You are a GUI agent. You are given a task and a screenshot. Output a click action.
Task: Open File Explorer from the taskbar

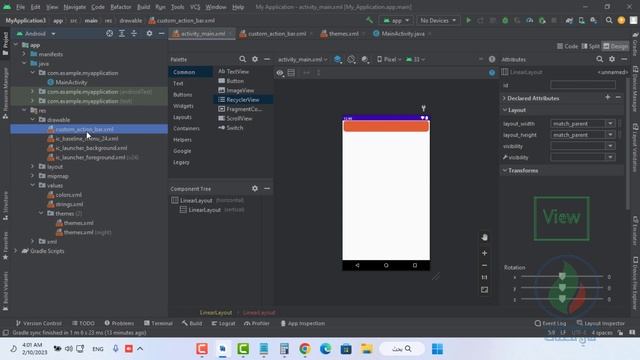pos(367,349)
